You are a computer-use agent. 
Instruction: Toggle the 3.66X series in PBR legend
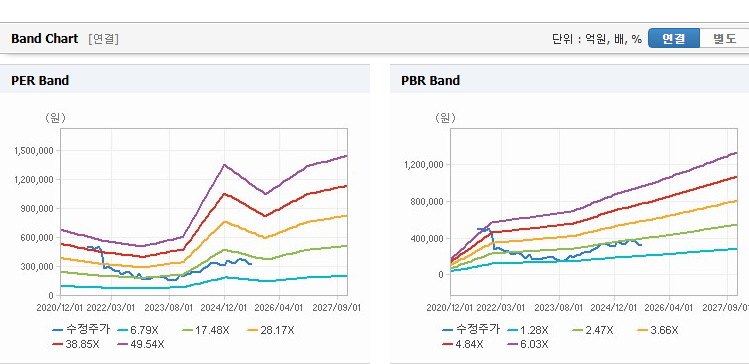point(658,330)
